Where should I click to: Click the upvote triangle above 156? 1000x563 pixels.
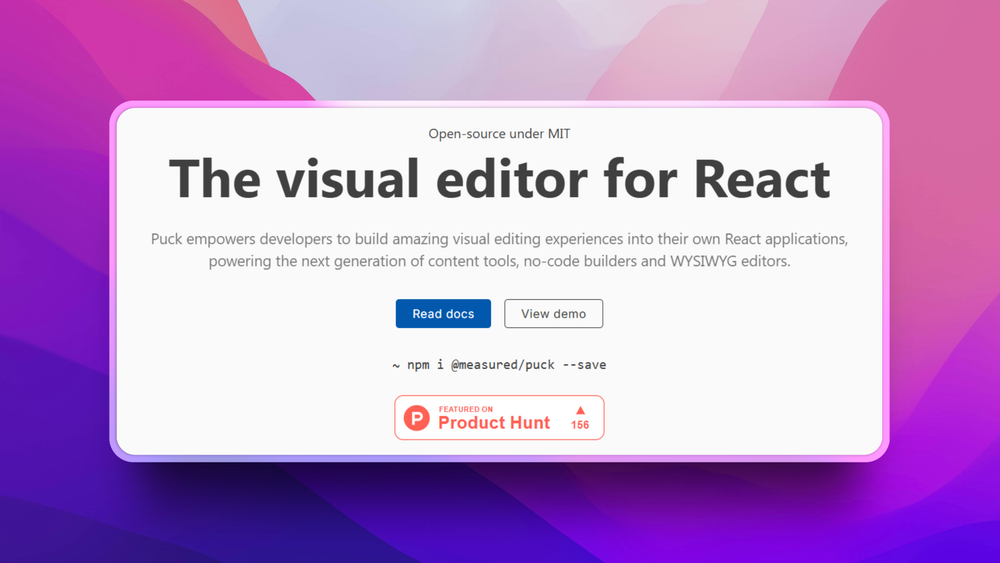(x=580, y=411)
